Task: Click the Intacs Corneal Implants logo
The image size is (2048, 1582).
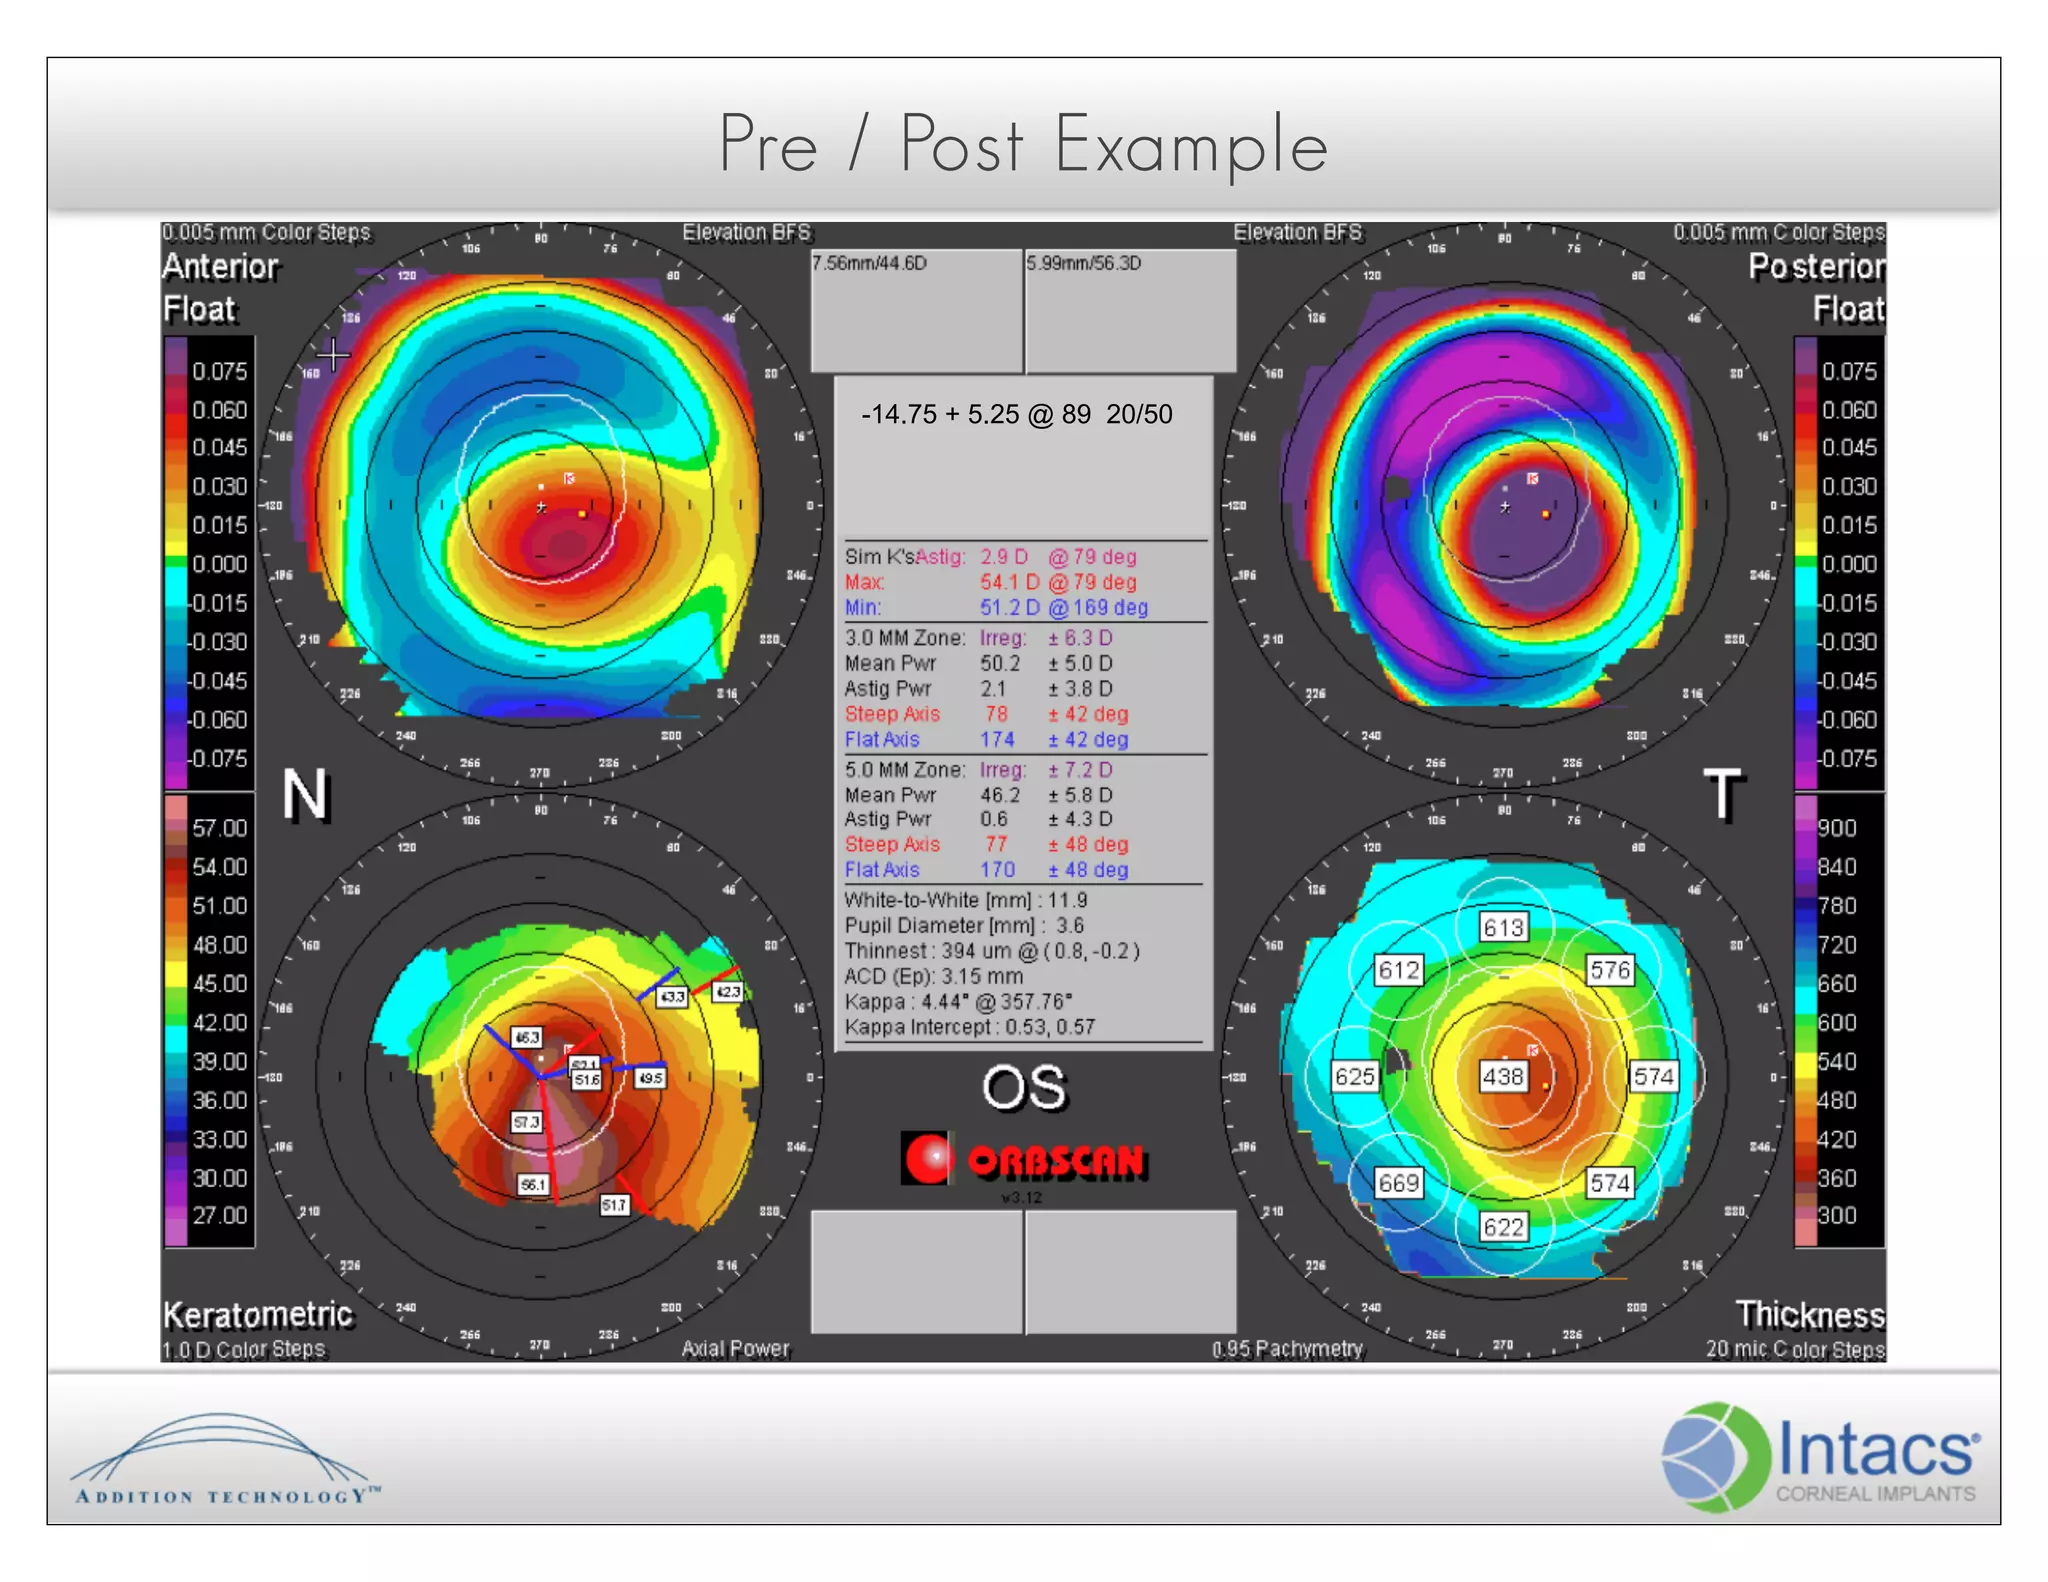Action: 1820,1456
